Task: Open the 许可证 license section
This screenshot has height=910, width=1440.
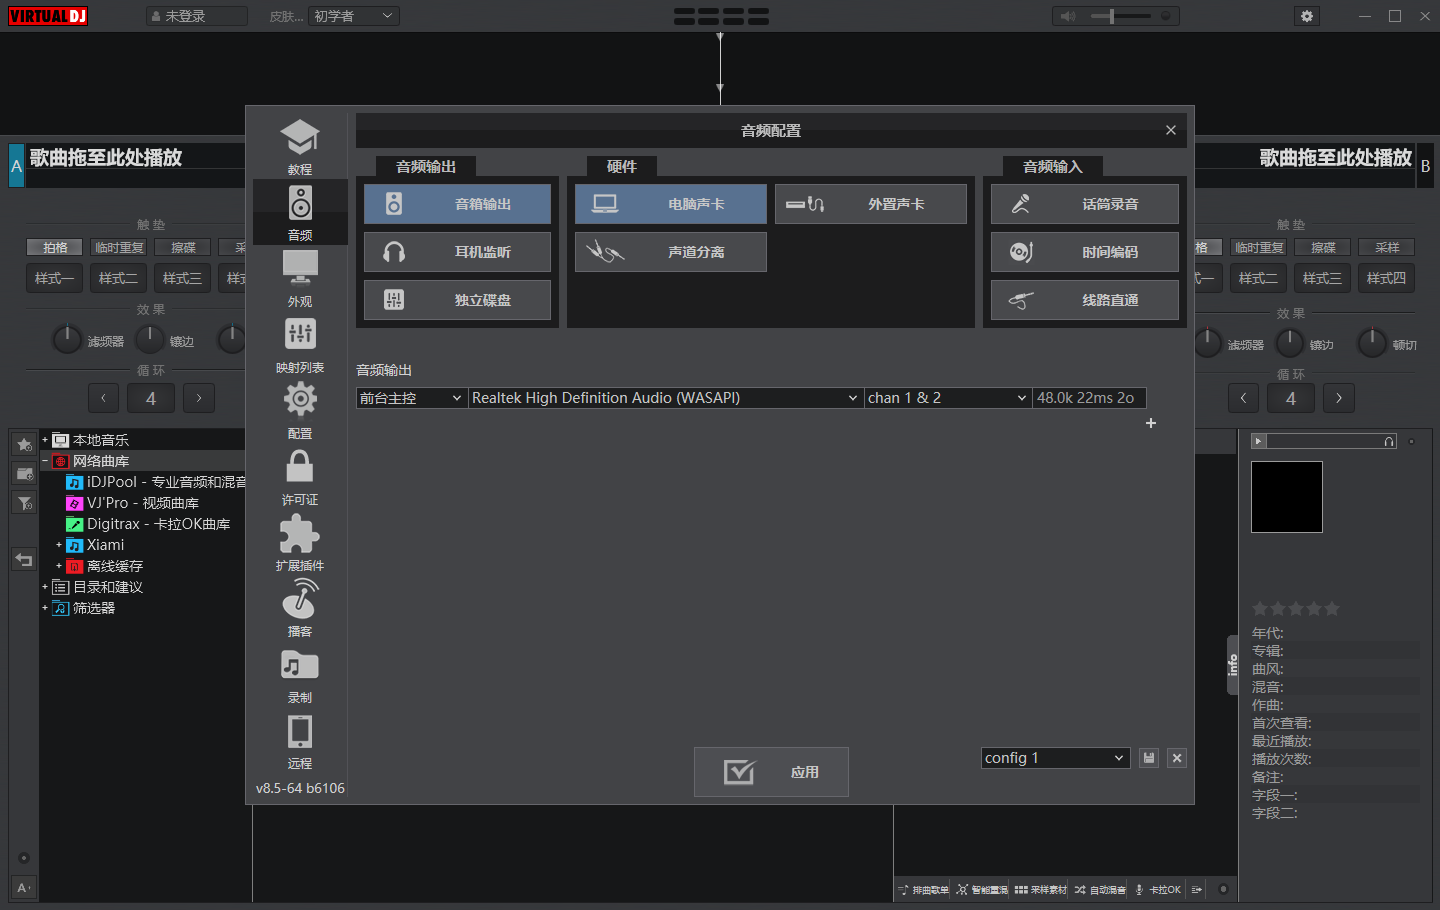Action: pos(300,477)
